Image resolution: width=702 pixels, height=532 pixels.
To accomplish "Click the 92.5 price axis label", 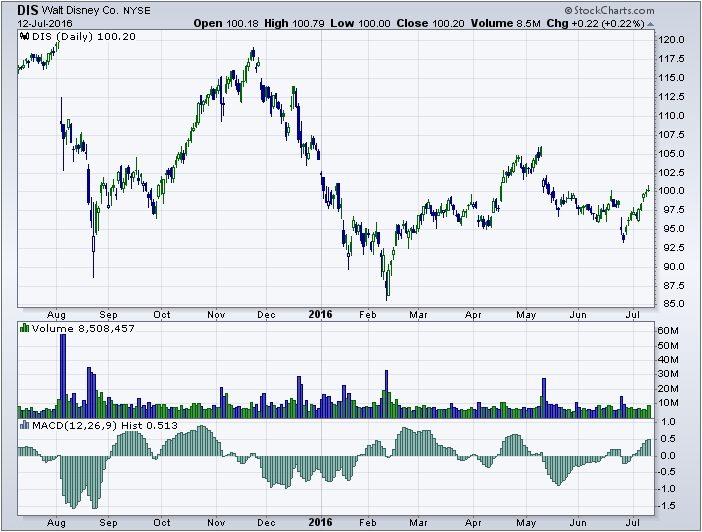I will pyautogui.click(x=673, y=248).
